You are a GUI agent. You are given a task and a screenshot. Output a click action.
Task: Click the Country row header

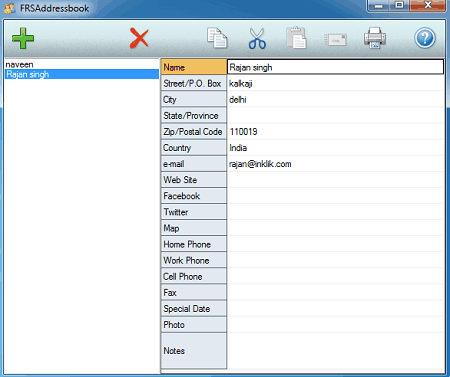(x=194, y=148)
